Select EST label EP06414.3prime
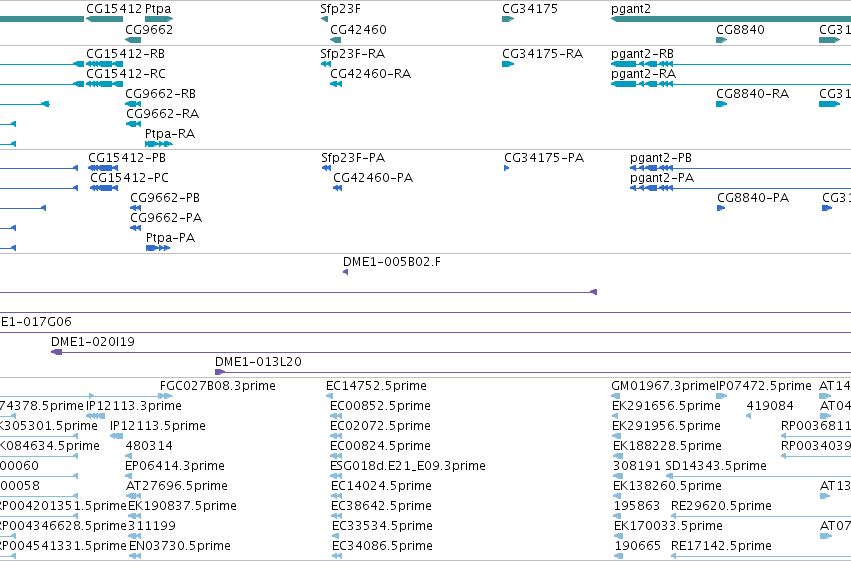851x561 pixels. click(175, 466)
